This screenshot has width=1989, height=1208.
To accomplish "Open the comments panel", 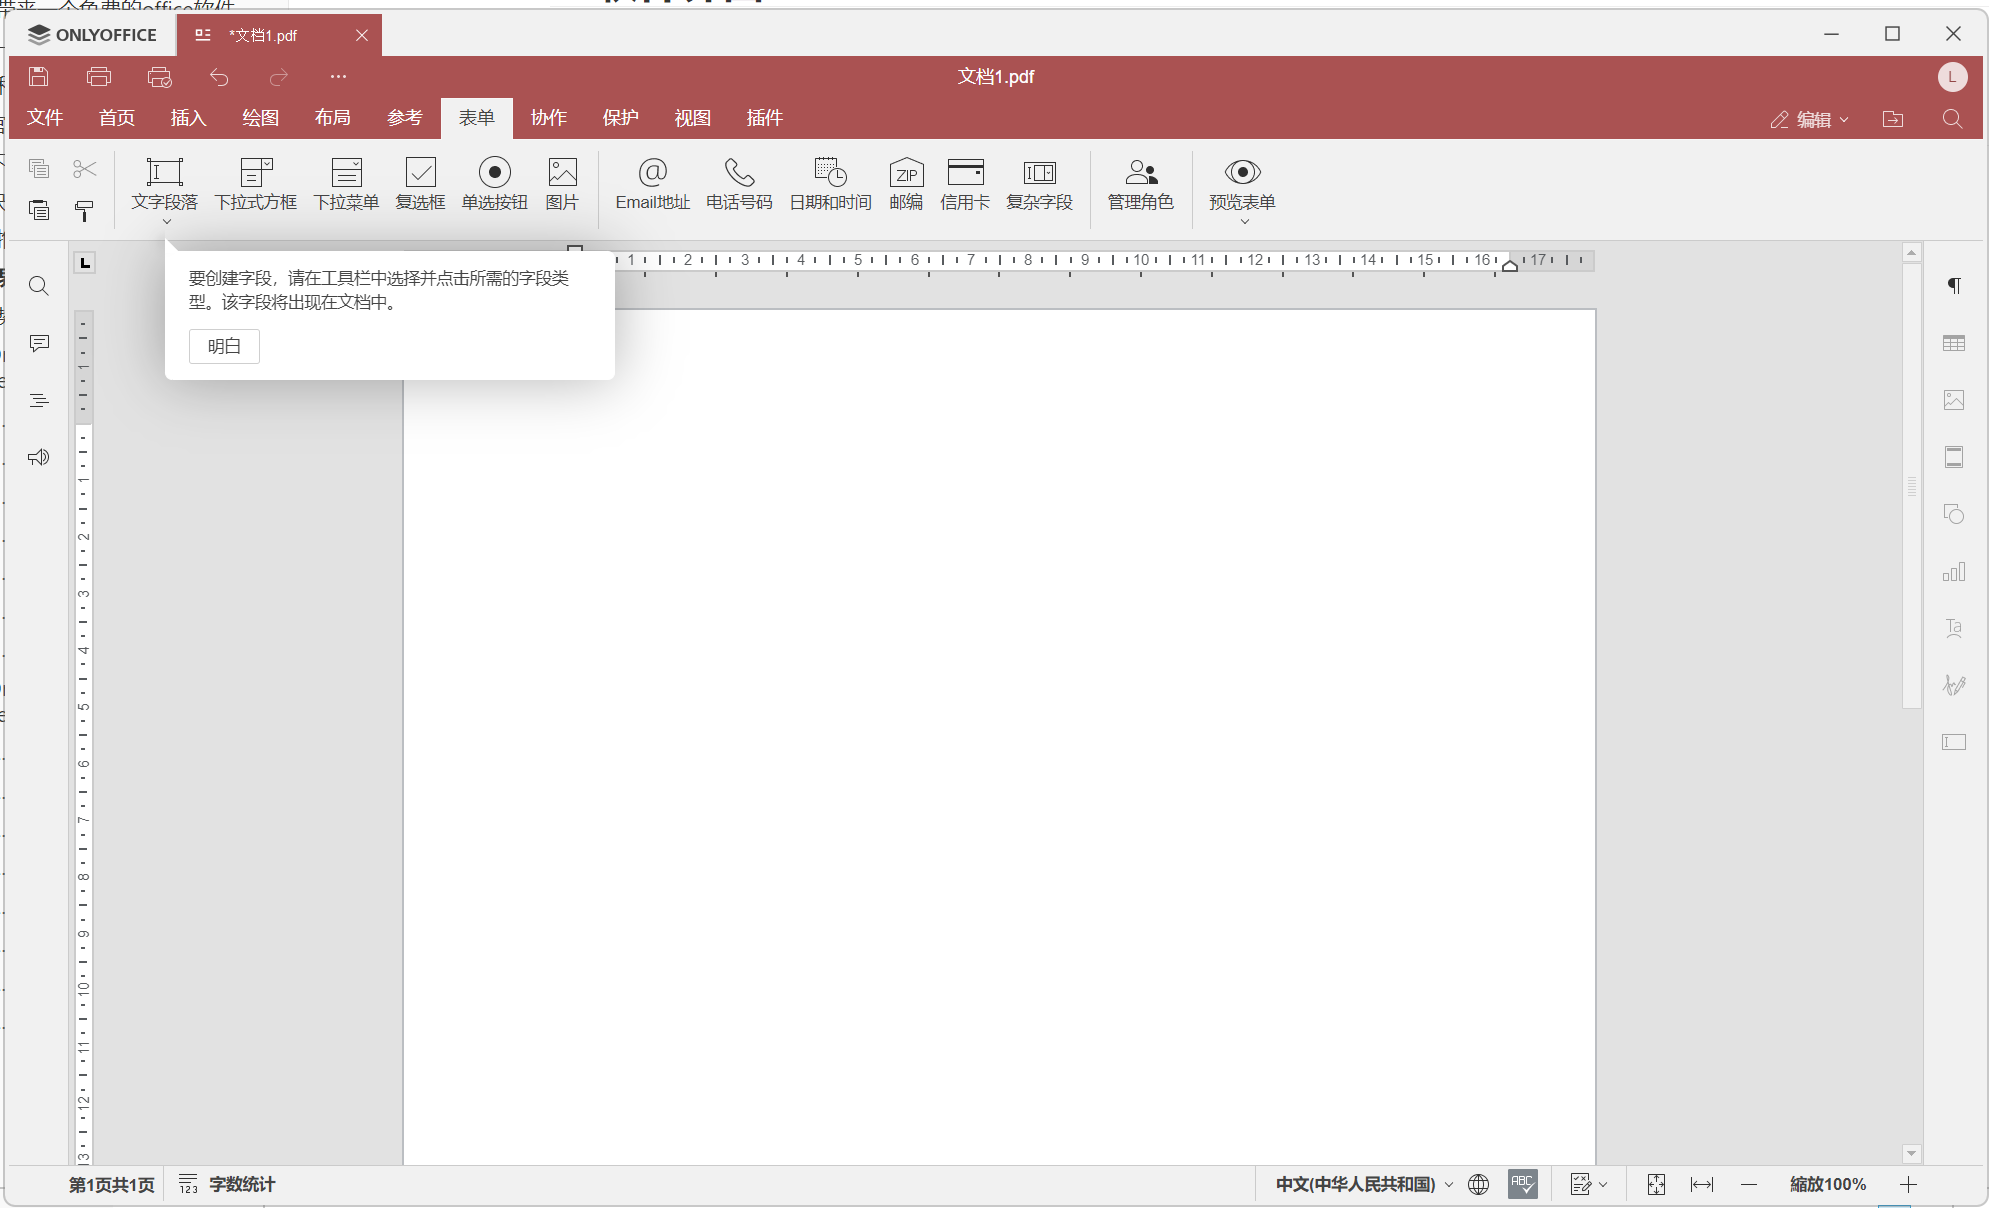I will (x=38, y=343).
